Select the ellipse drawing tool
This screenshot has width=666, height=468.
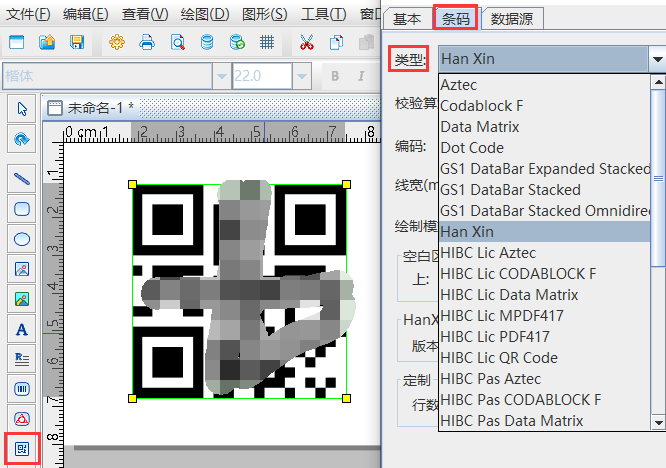(22, 239)
